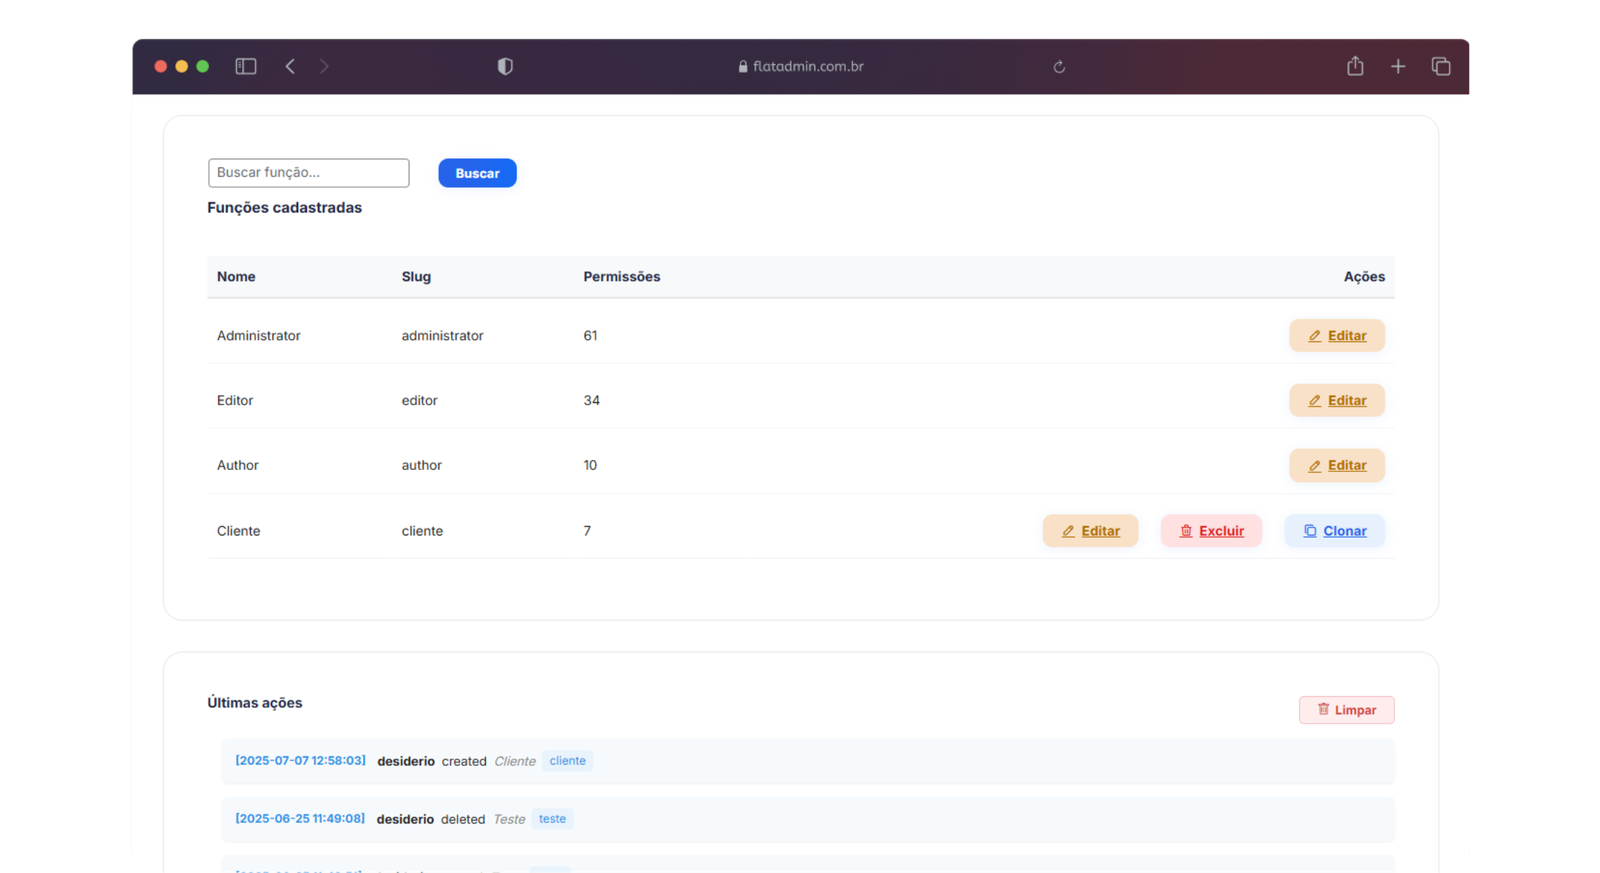The width and height of the screenshot is (1600, 873).
Task: Clear the latest actions with Limpar
Action: [x=1346, y=710]
